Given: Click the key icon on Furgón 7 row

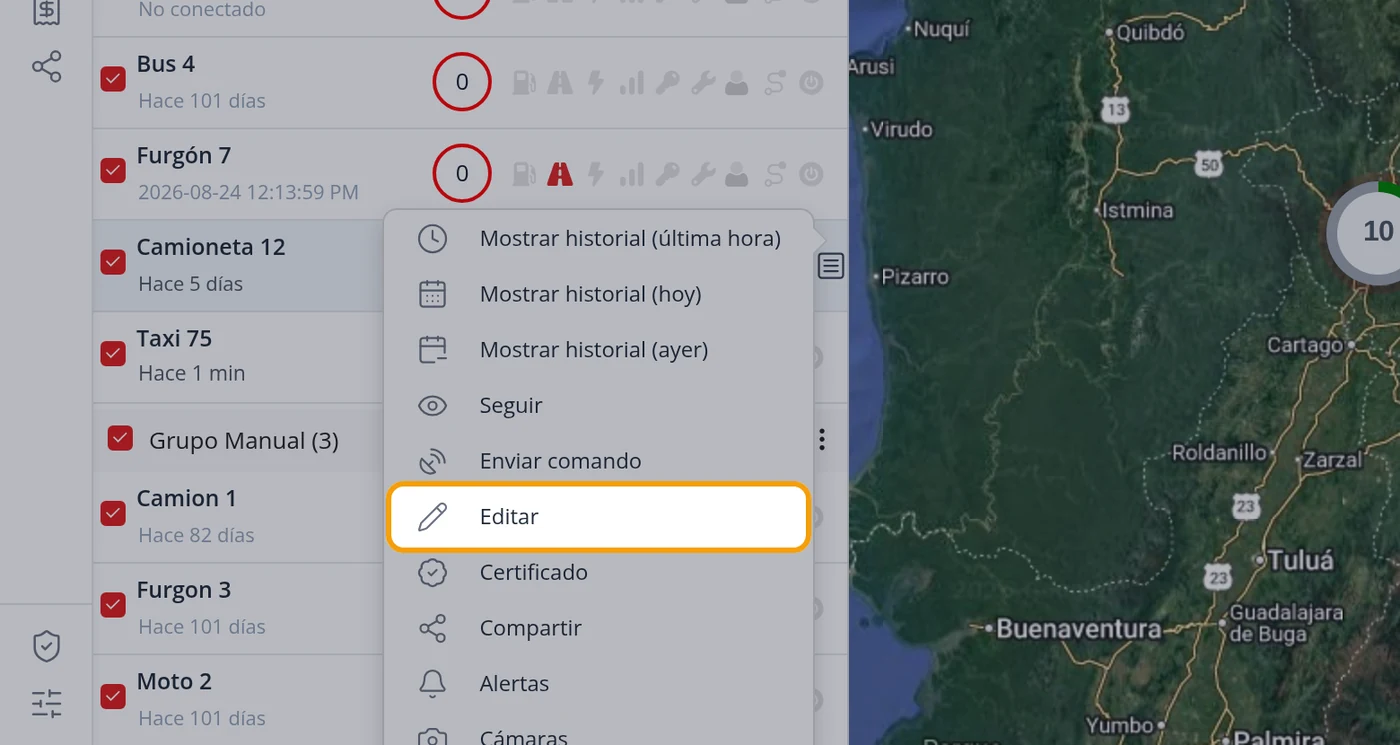Looking at the screenshot, I should click(667, 174).
